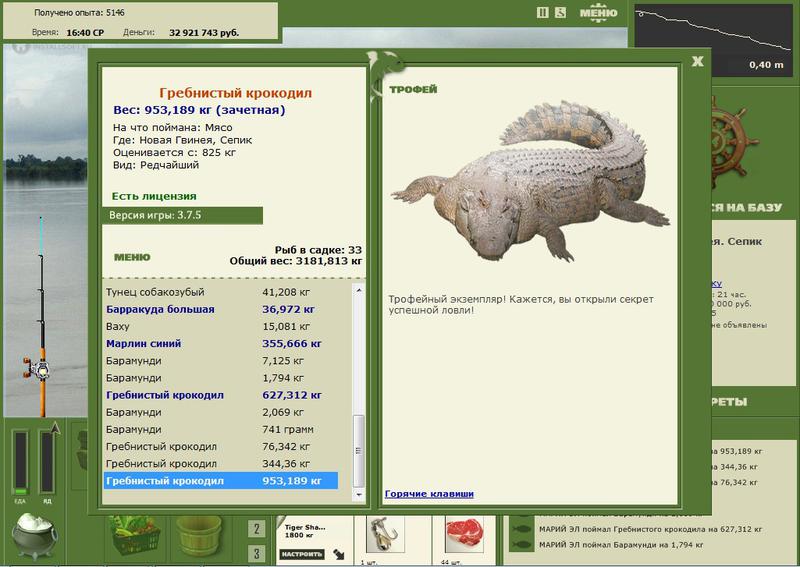Screen dimensions: 800x567
Task: Pause the game with the pause icon
Action: coord(542,12)
